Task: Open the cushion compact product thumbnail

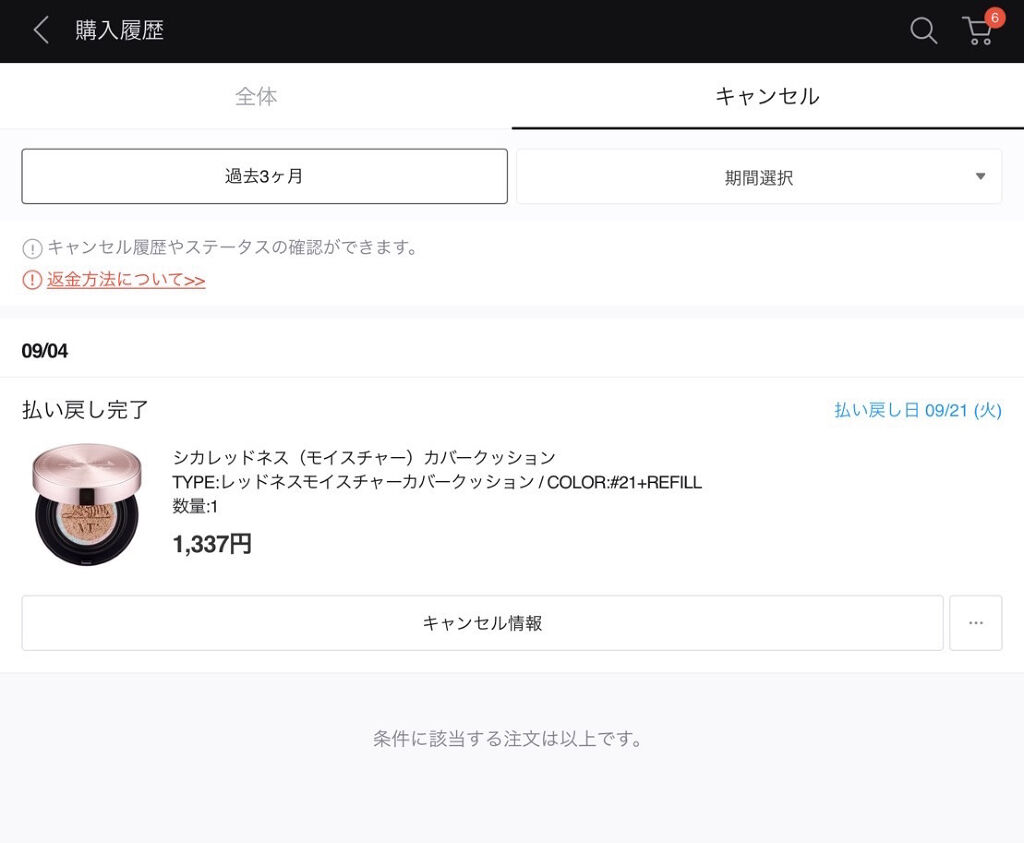Action: [87, 504]
